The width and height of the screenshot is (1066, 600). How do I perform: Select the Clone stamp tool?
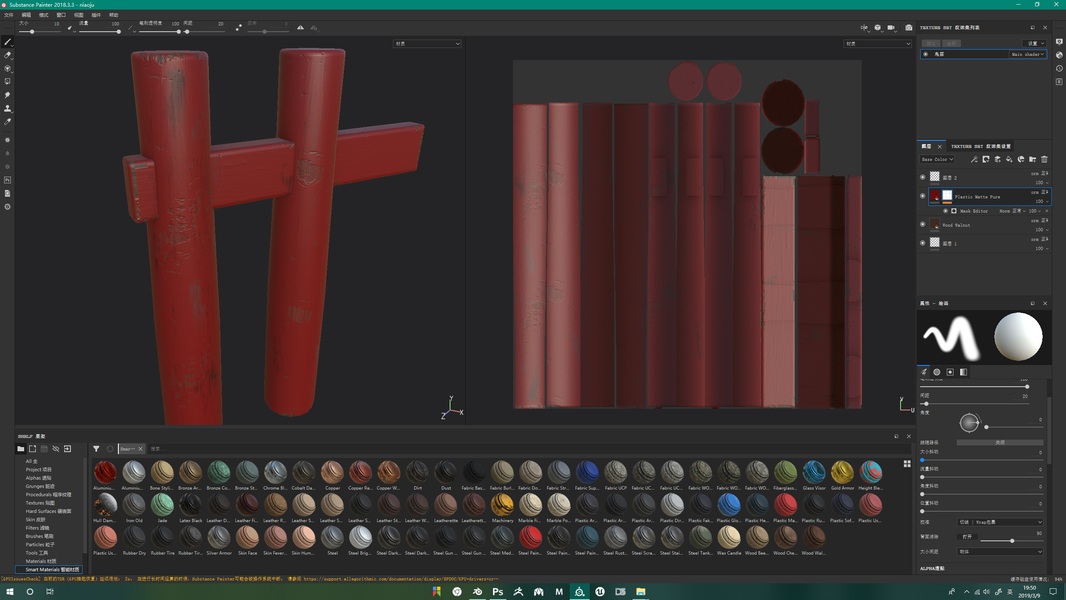tap(7, 108)
